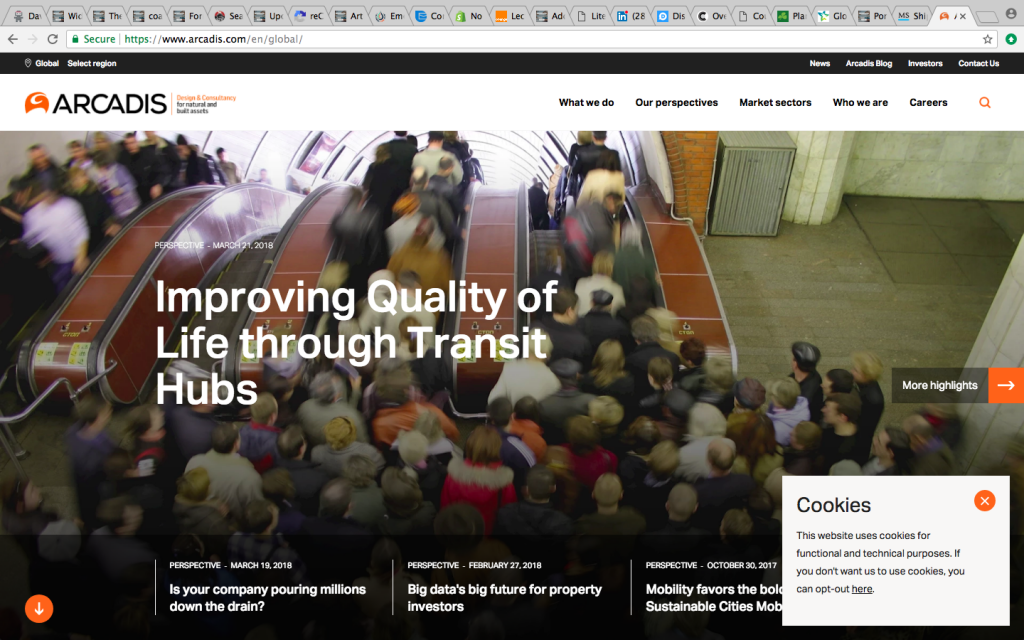Click the green extension icon in toolbar
This screenshot has height=640, width=1024.
(x=1010, y=39)
